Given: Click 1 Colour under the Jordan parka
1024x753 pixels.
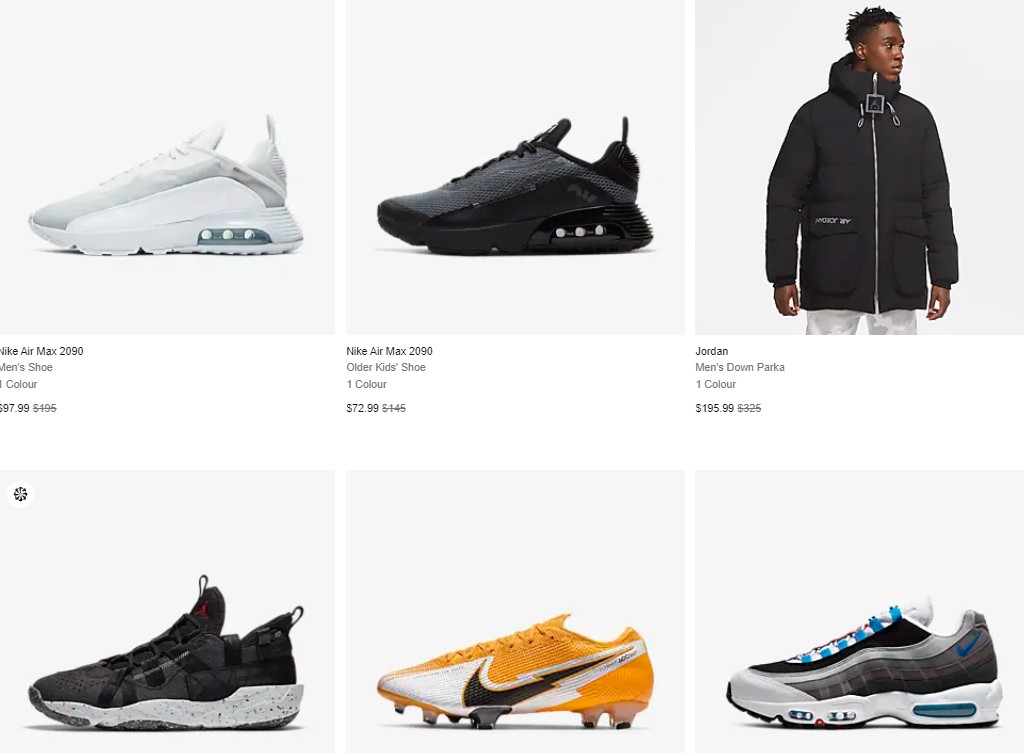Looking at the screenshot, I should [716, 384].
